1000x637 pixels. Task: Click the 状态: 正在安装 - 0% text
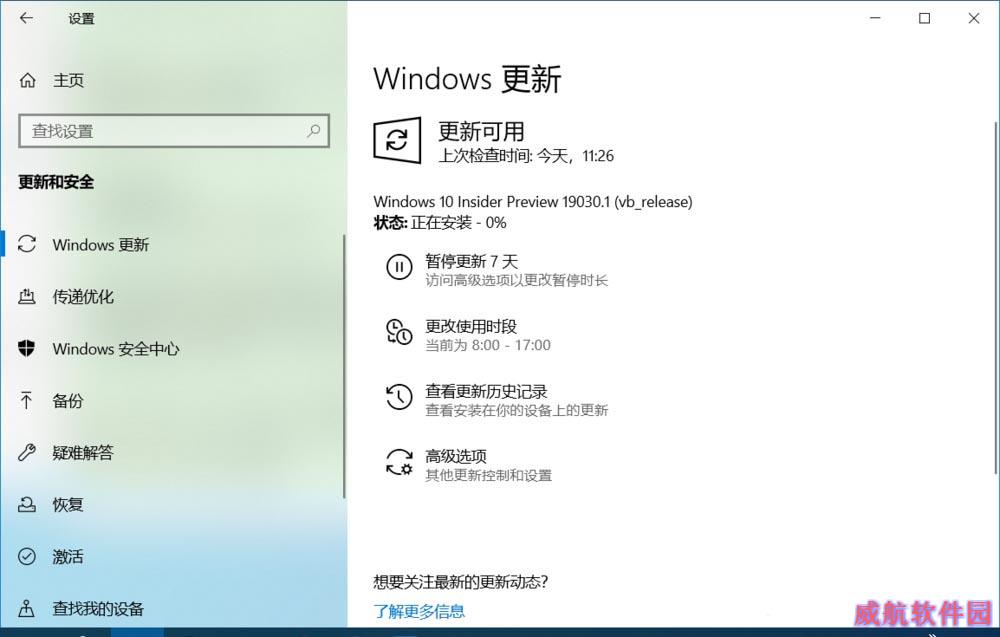coord(440,223)
